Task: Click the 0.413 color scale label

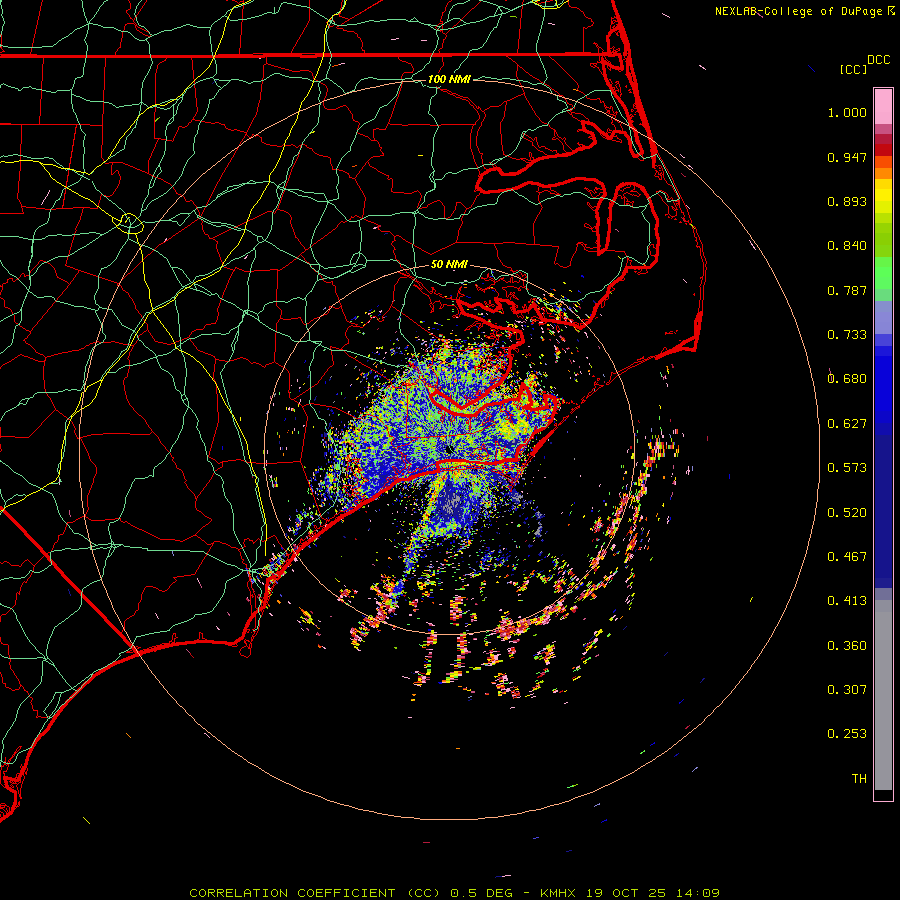Action: pos(847,601)
